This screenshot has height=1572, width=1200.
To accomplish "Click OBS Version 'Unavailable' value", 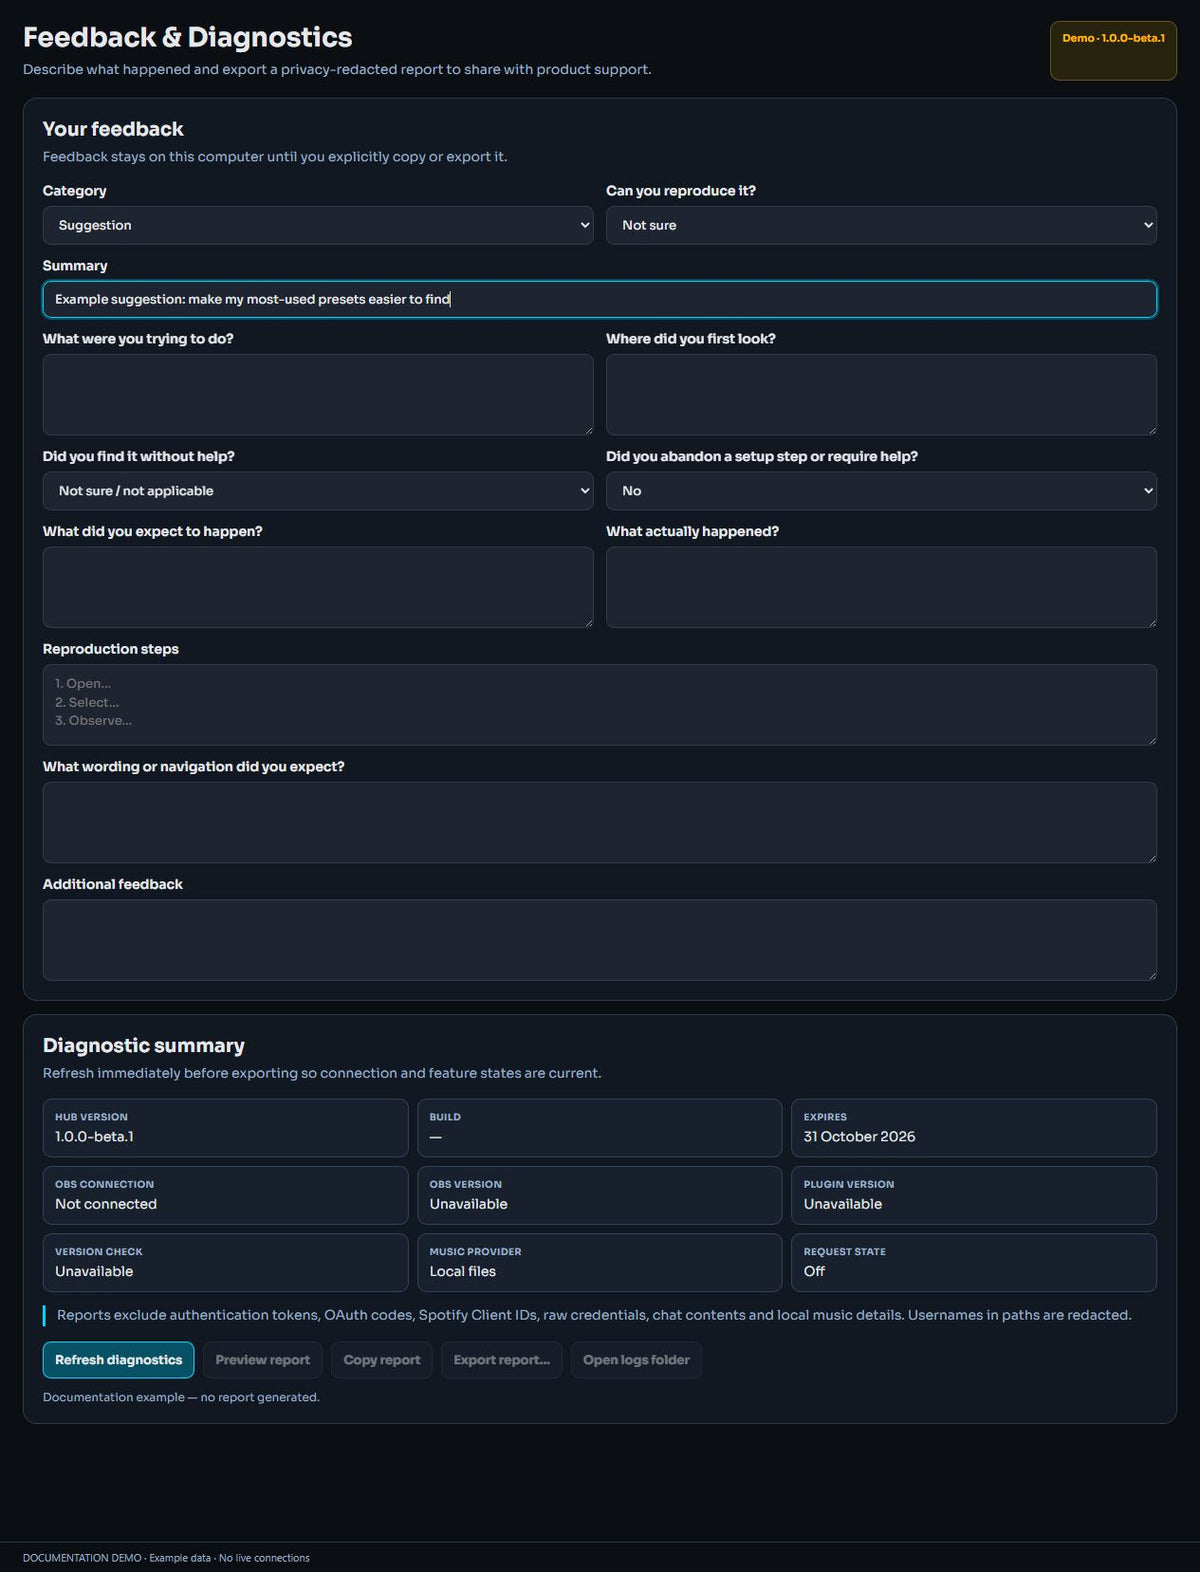I will click(469, 1204).
